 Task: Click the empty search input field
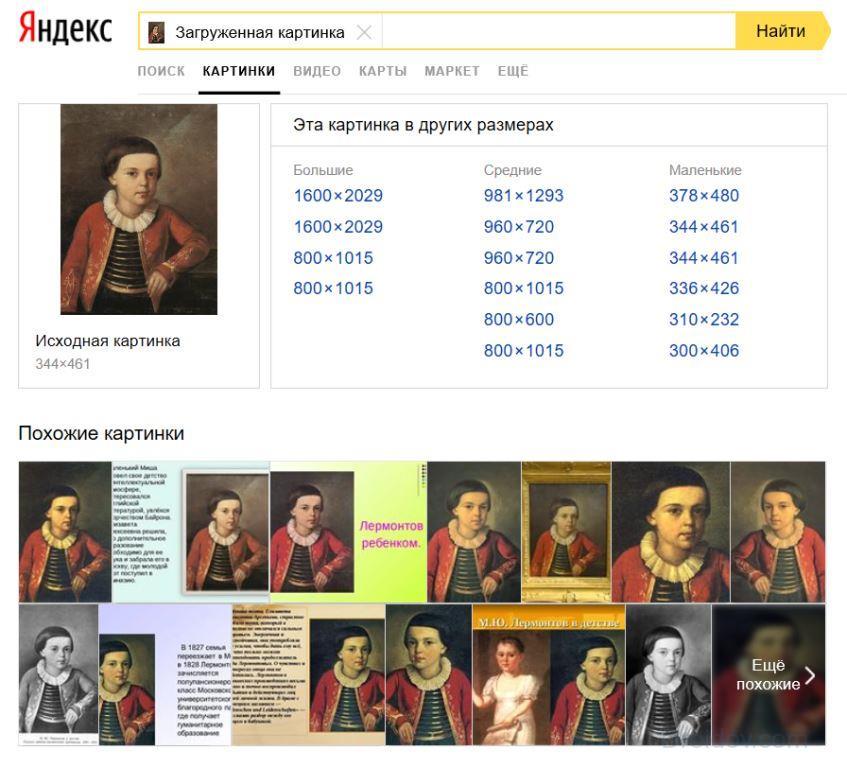[x=559, y=31]
